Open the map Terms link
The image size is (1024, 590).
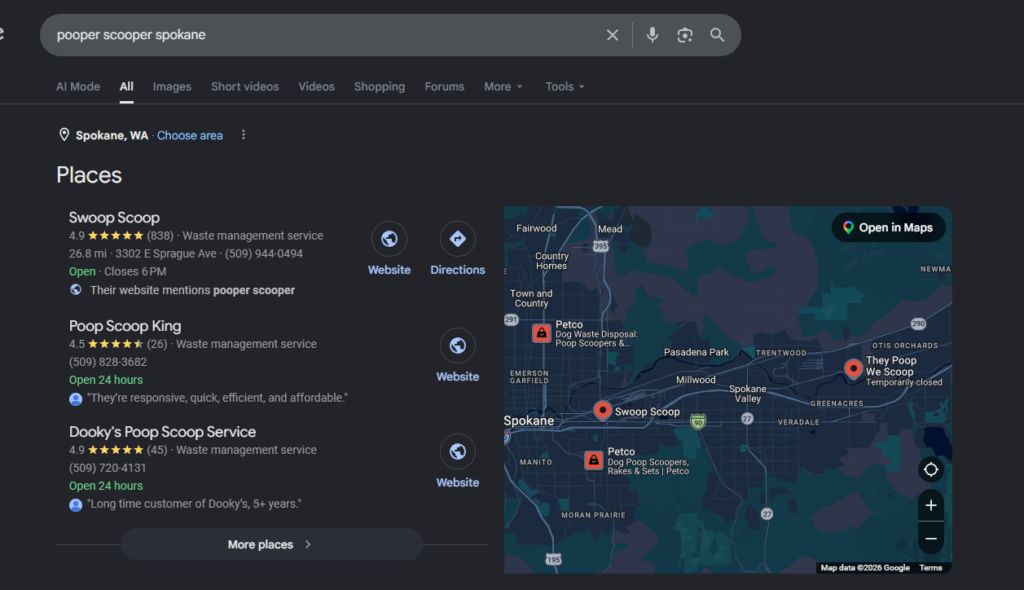tap(931, 568)
